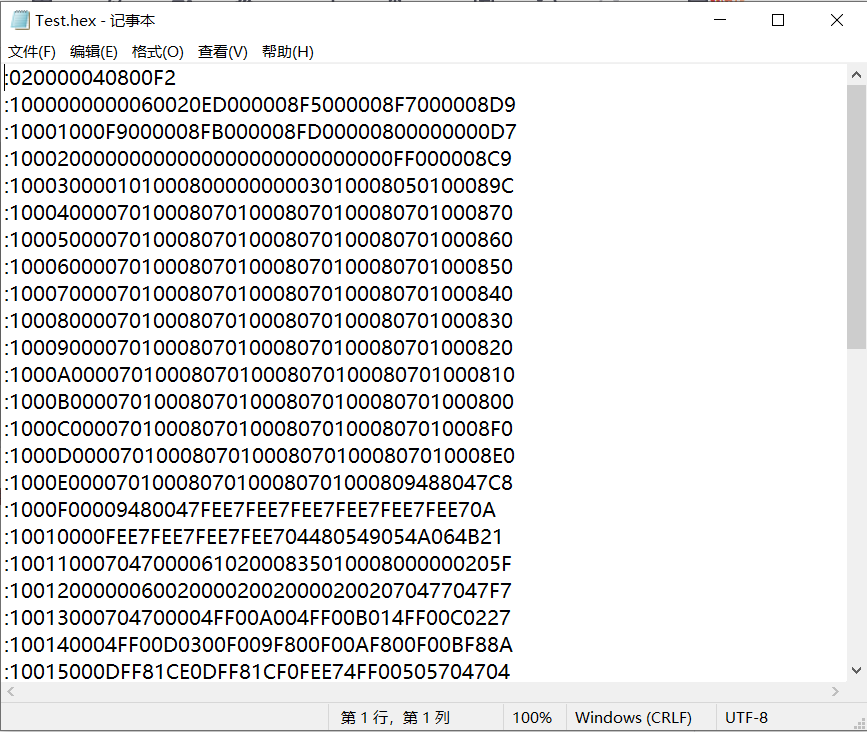Click line ending with FF000008C9
The height and width of the screenshot is (732, 867).
tap(258, 159)
